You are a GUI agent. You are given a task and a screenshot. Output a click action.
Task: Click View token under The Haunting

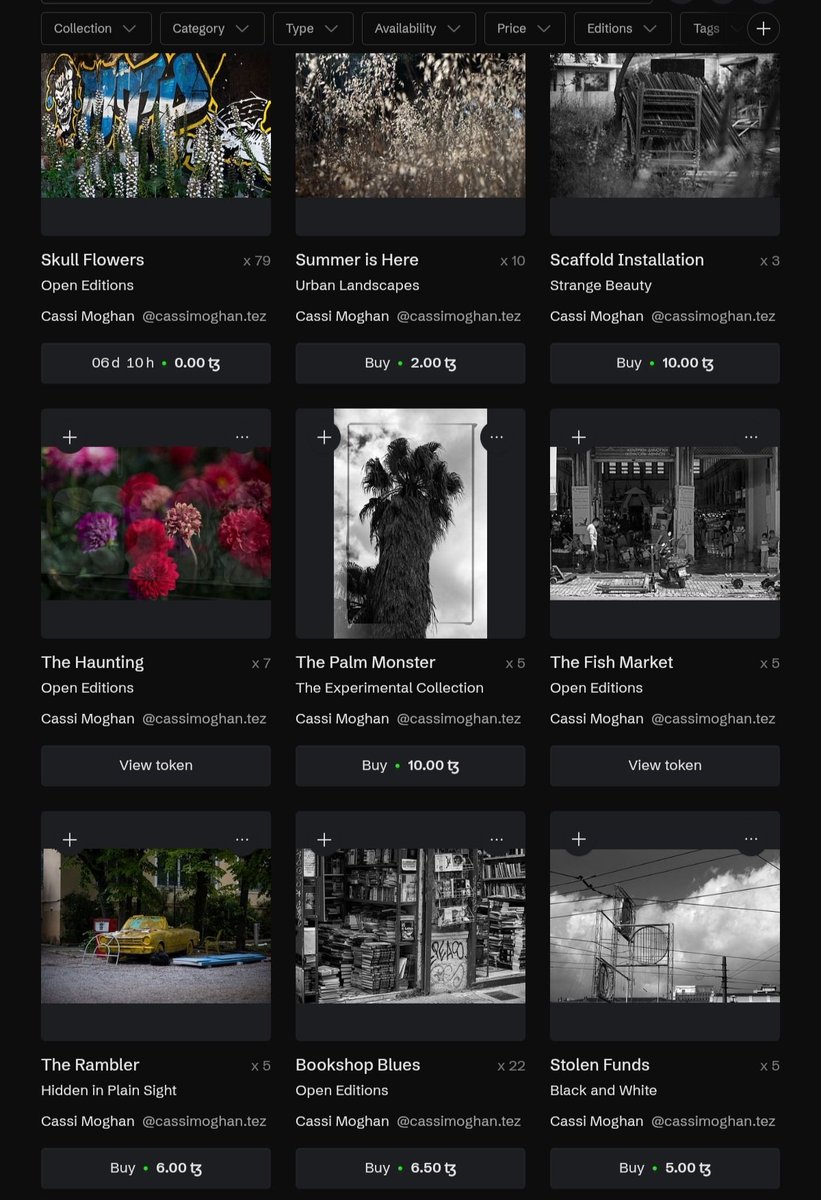click(x=156, y=765)
